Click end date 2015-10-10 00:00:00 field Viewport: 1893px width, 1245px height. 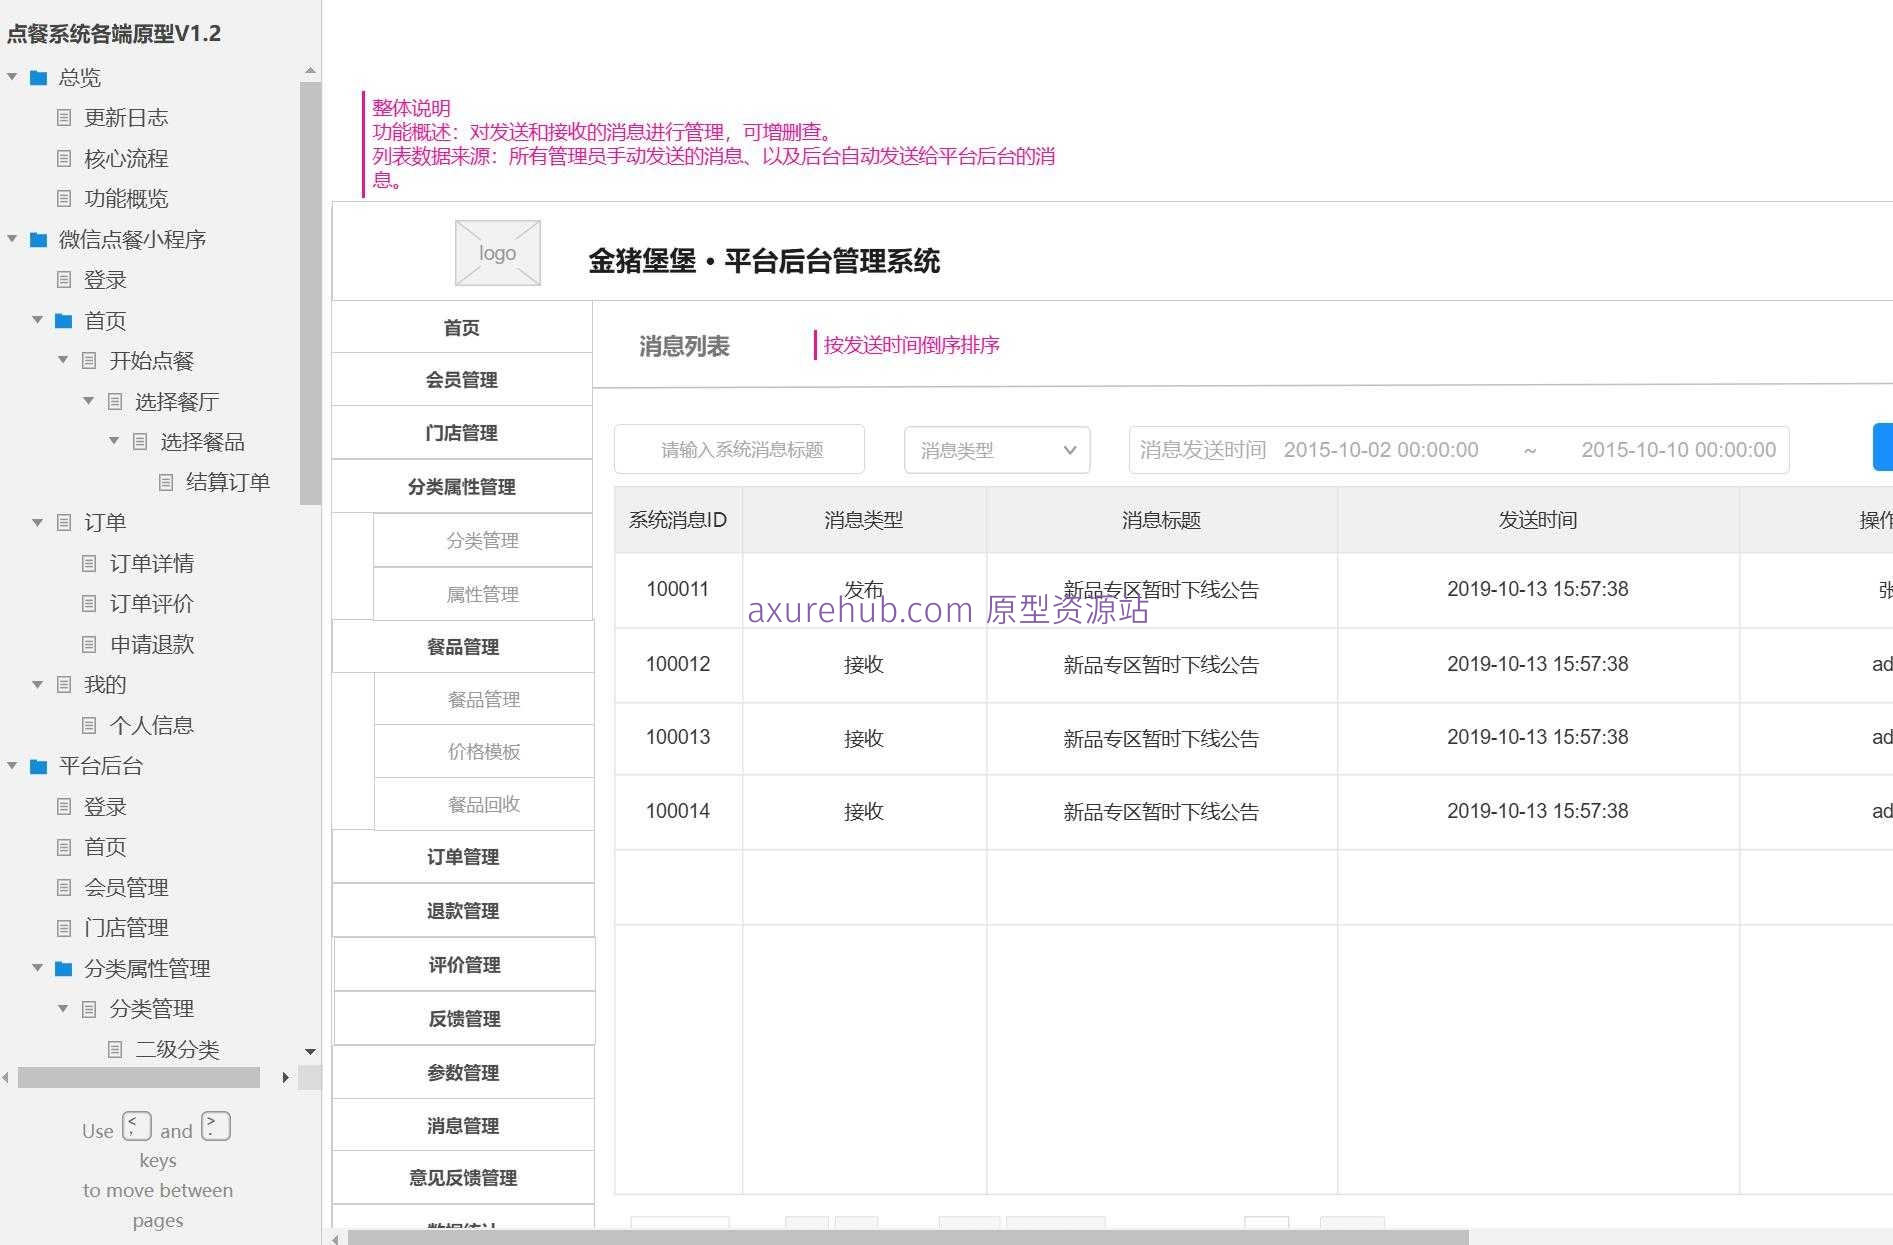tap(1678, 450)
